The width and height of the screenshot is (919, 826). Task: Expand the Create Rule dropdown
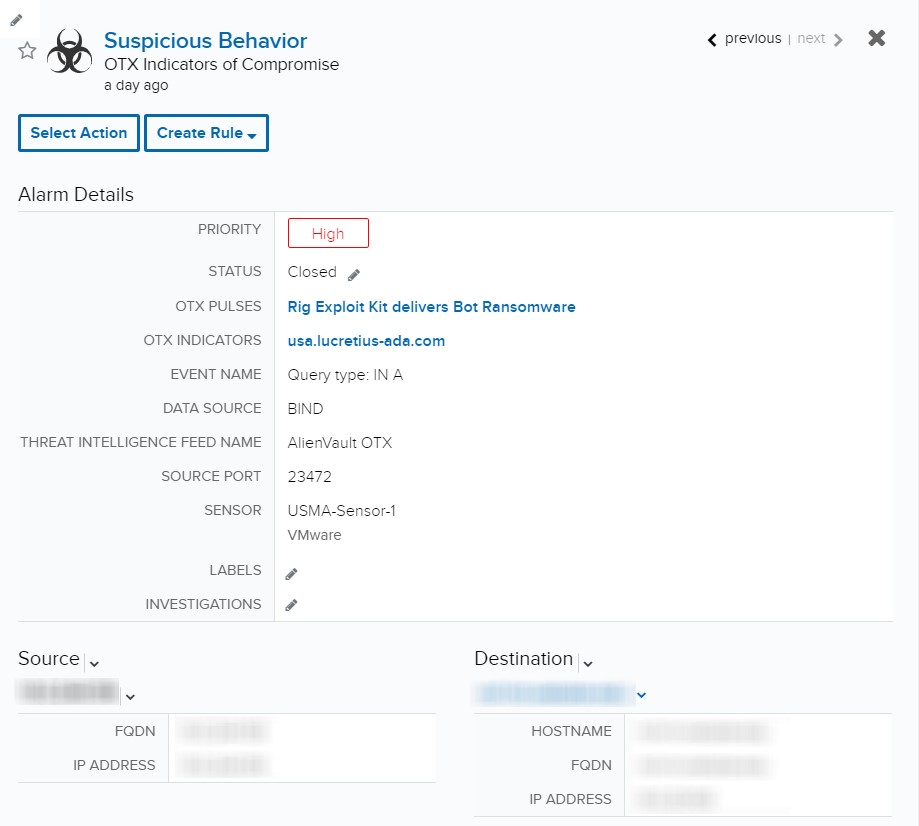[206, 132]
